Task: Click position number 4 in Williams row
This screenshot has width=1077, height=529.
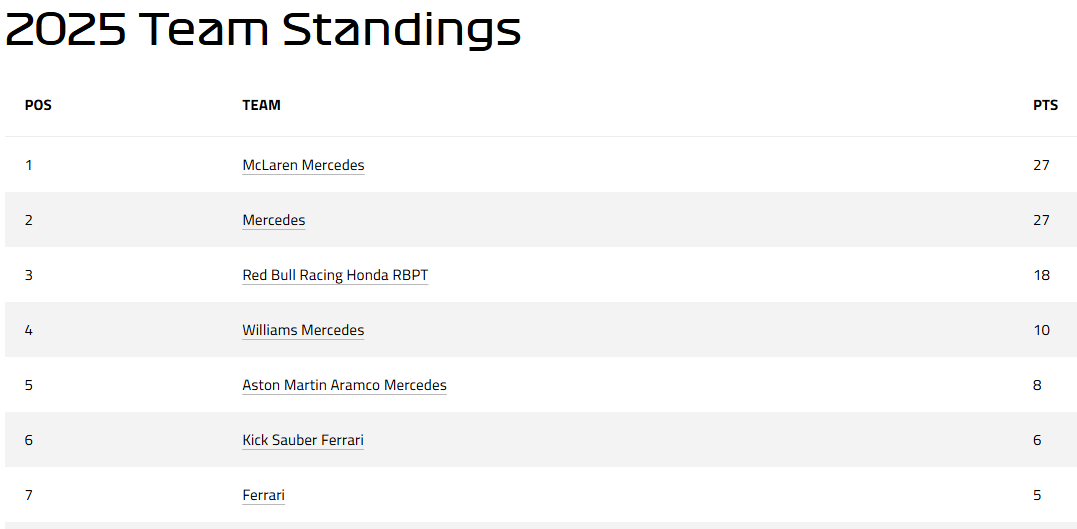Action: 29,330
